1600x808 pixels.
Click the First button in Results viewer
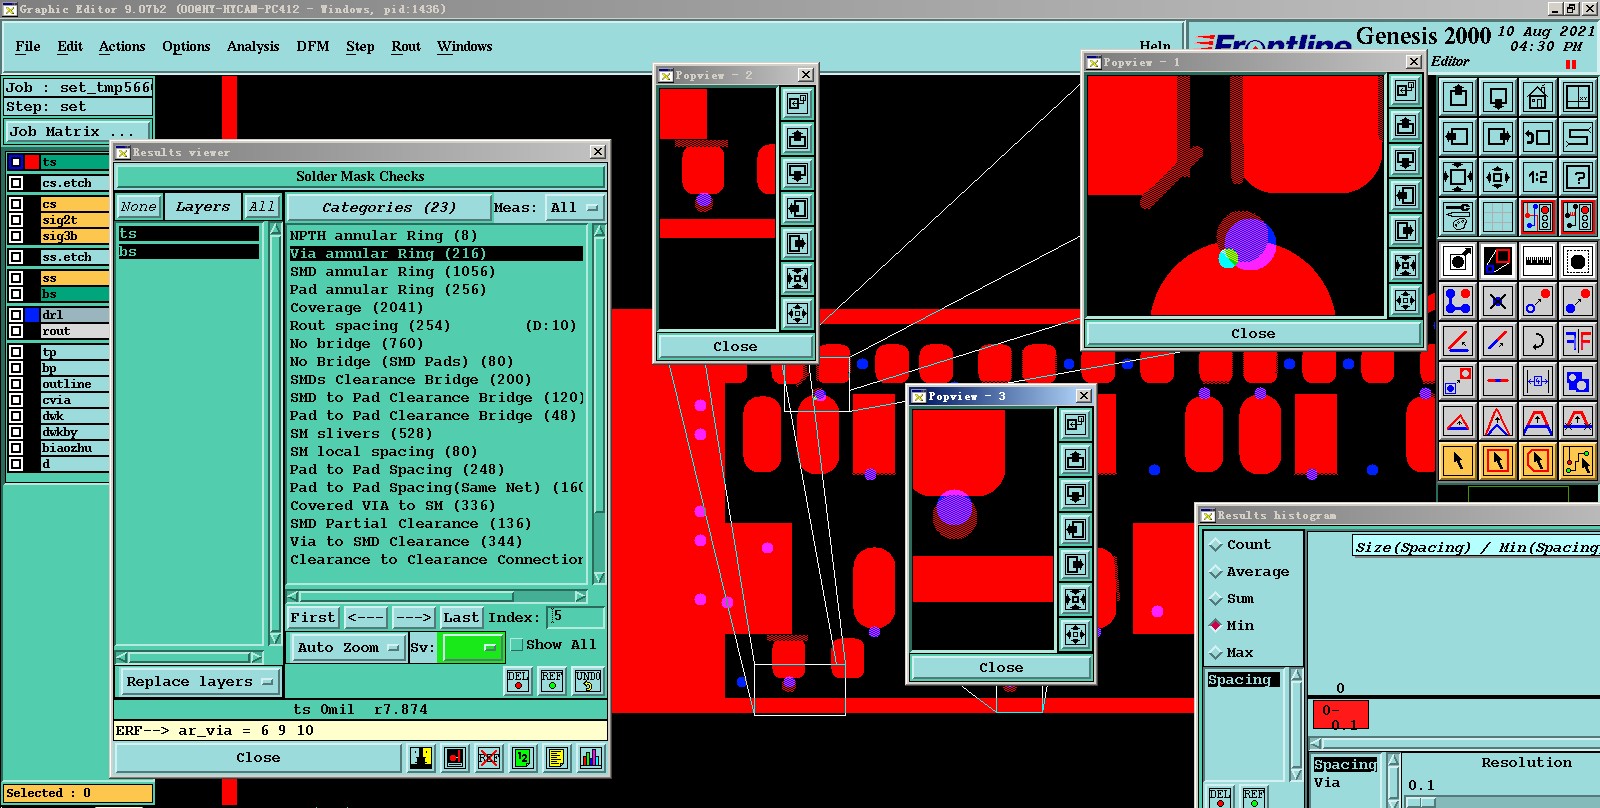(313, 618)
